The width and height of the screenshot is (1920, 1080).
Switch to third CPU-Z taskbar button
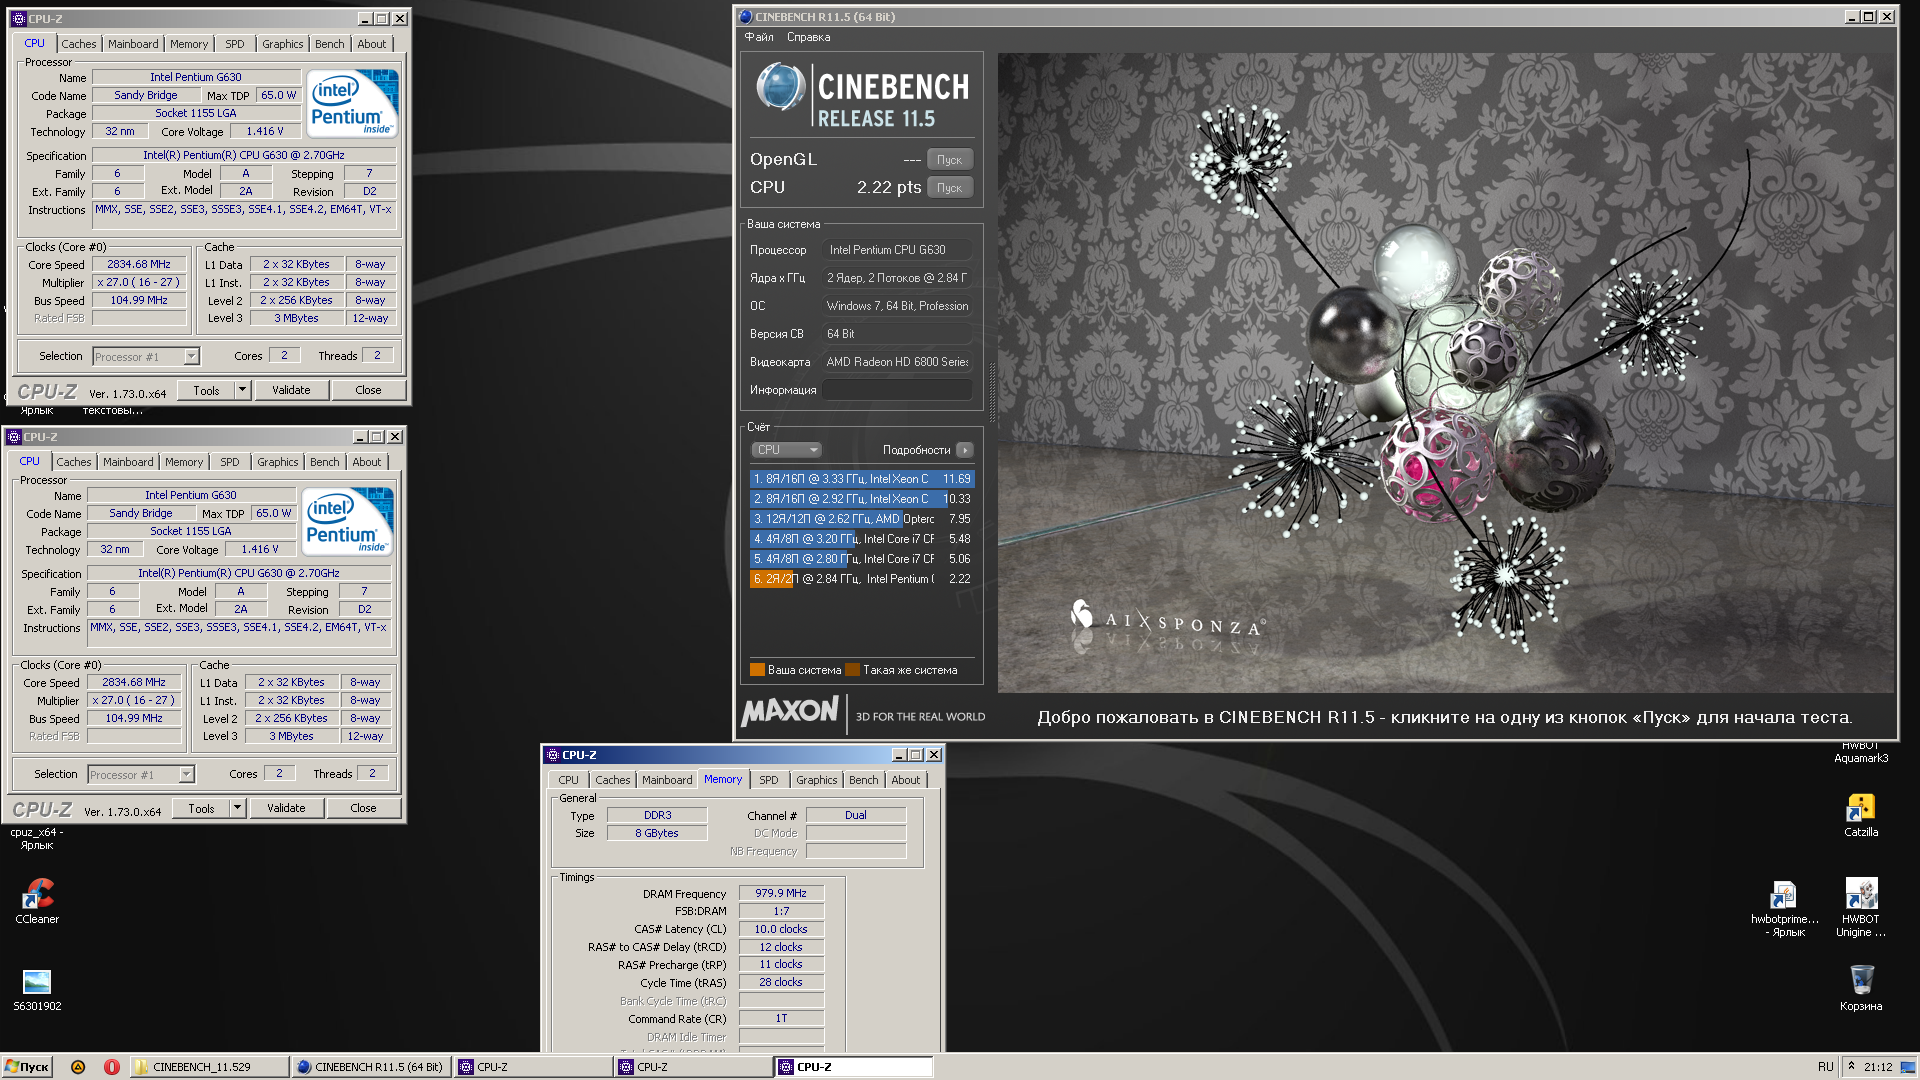point(853,1067)
